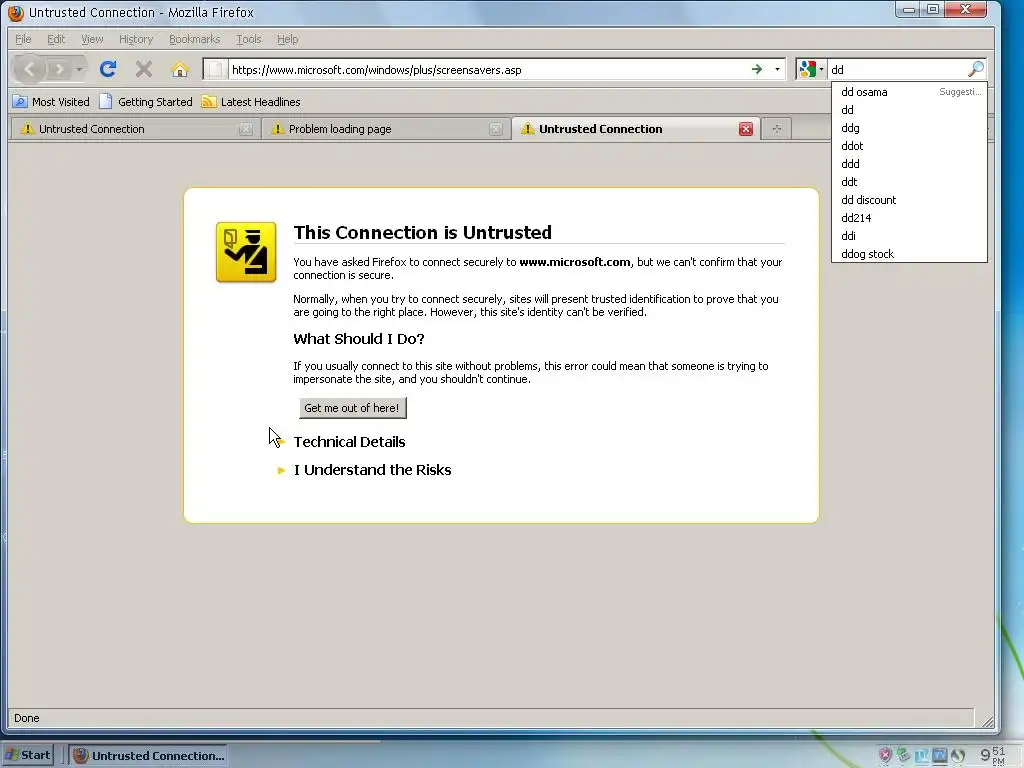Click the window resize grip corner

[x=987, y=722]
